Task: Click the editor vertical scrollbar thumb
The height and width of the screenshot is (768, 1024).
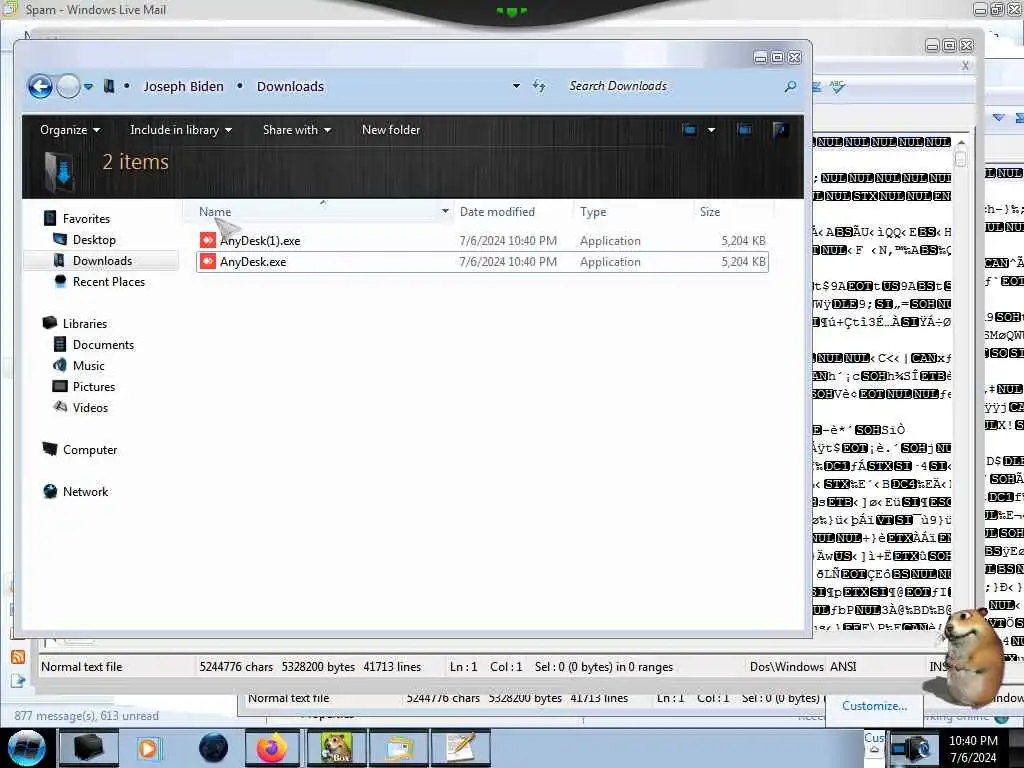Action: [960, 159]
